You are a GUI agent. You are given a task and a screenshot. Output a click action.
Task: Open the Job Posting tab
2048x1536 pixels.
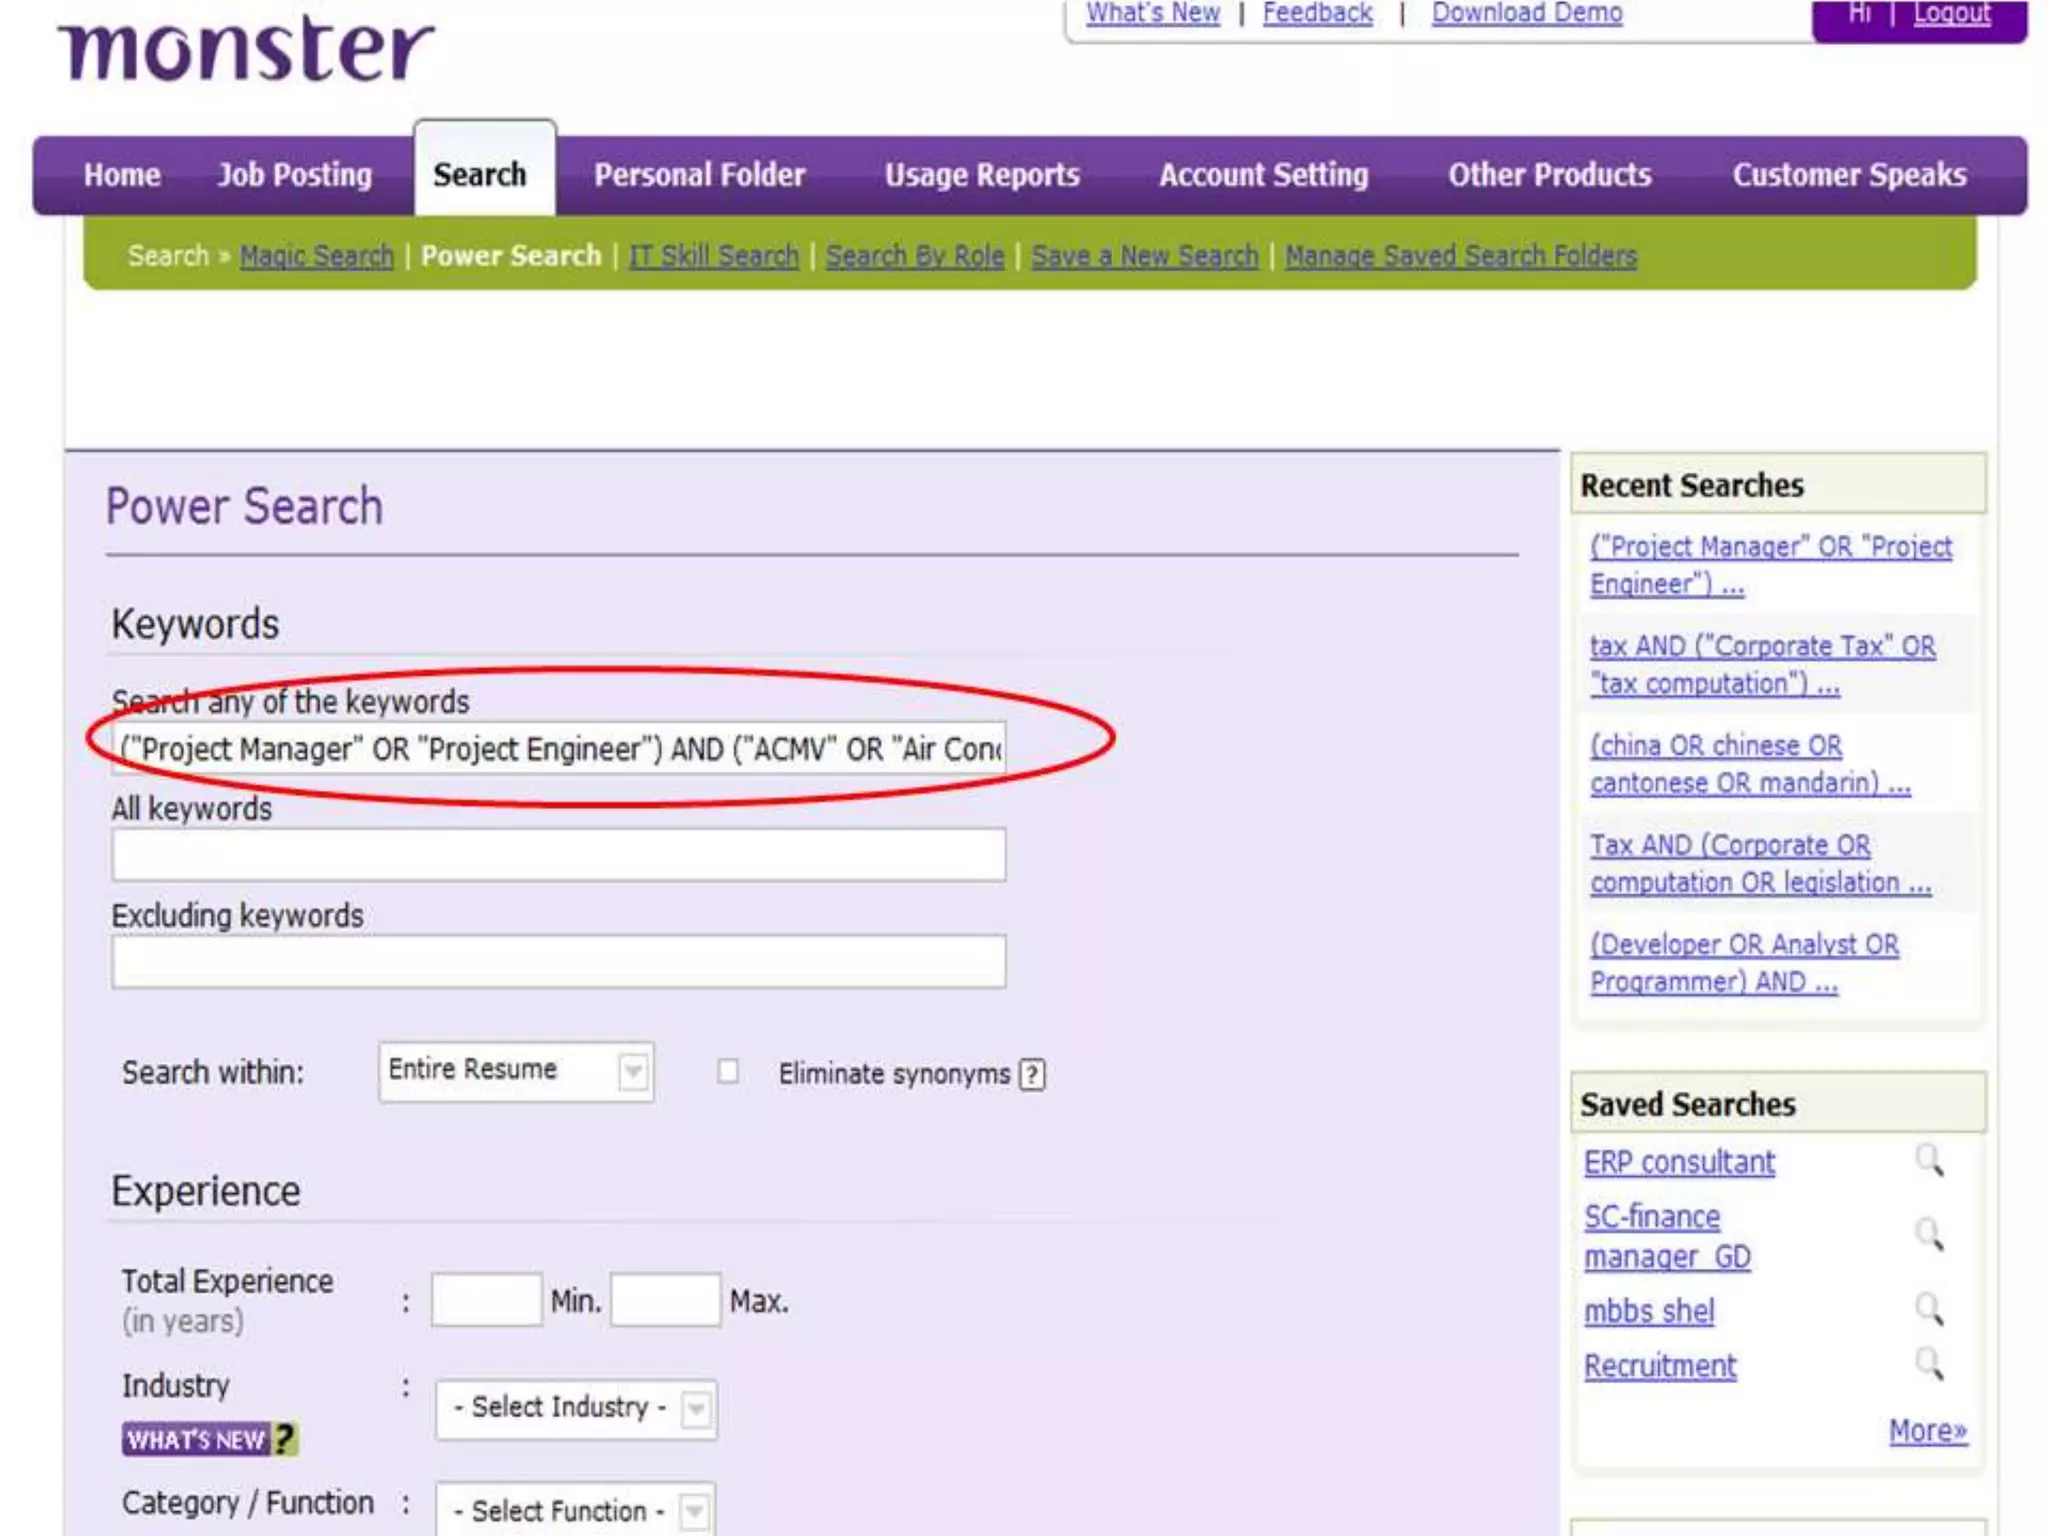pyautogui.click(x=295, y=175)
